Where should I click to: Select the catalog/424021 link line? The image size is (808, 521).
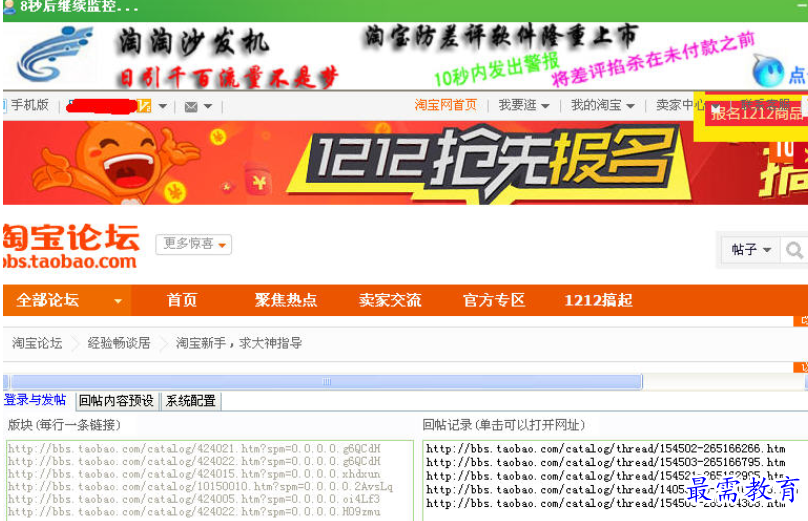194,449
